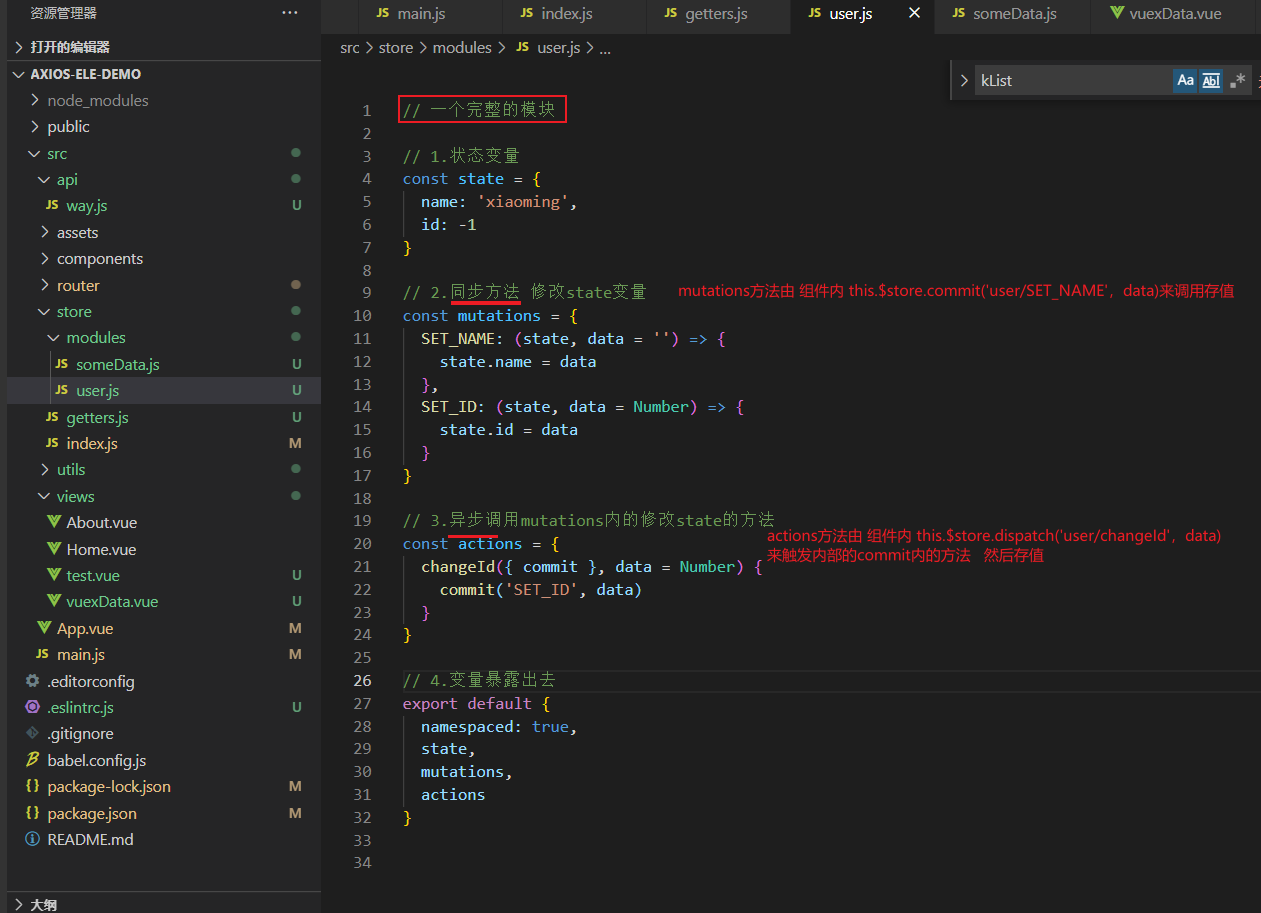1261x913 pixels.
Task: Collapse the store folder
Action: [164, 311]
